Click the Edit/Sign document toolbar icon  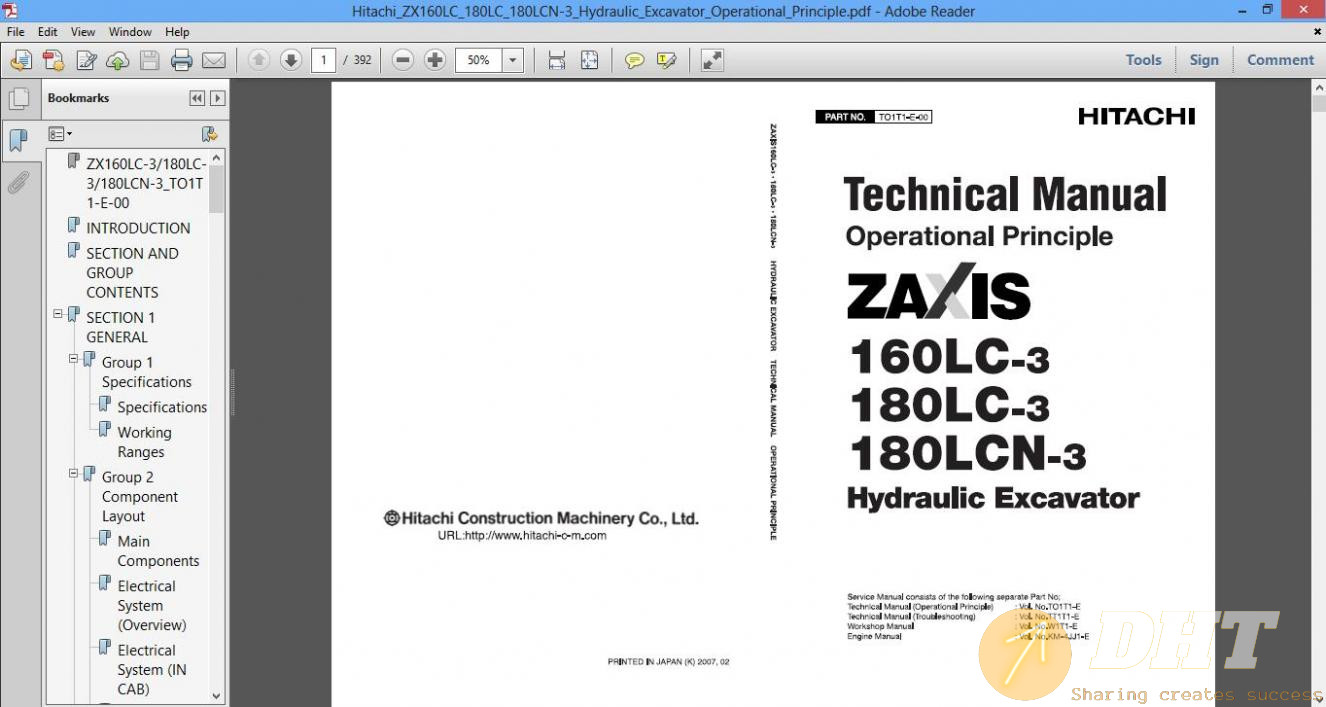point(86,60)
